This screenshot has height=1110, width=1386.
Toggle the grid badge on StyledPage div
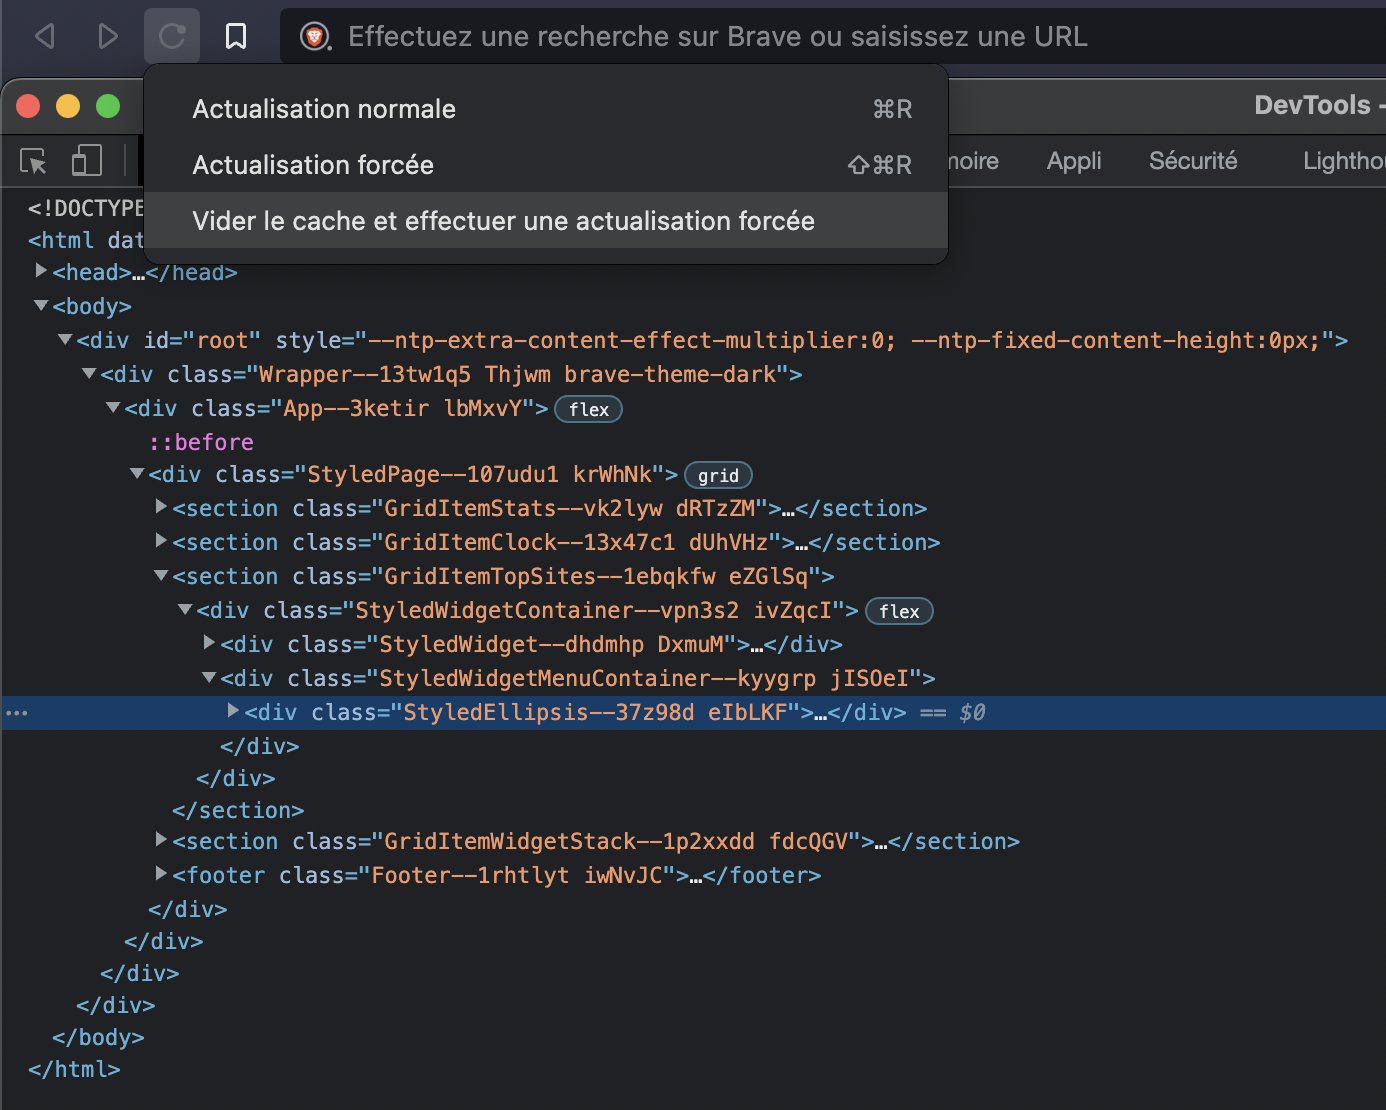[718, 476]
